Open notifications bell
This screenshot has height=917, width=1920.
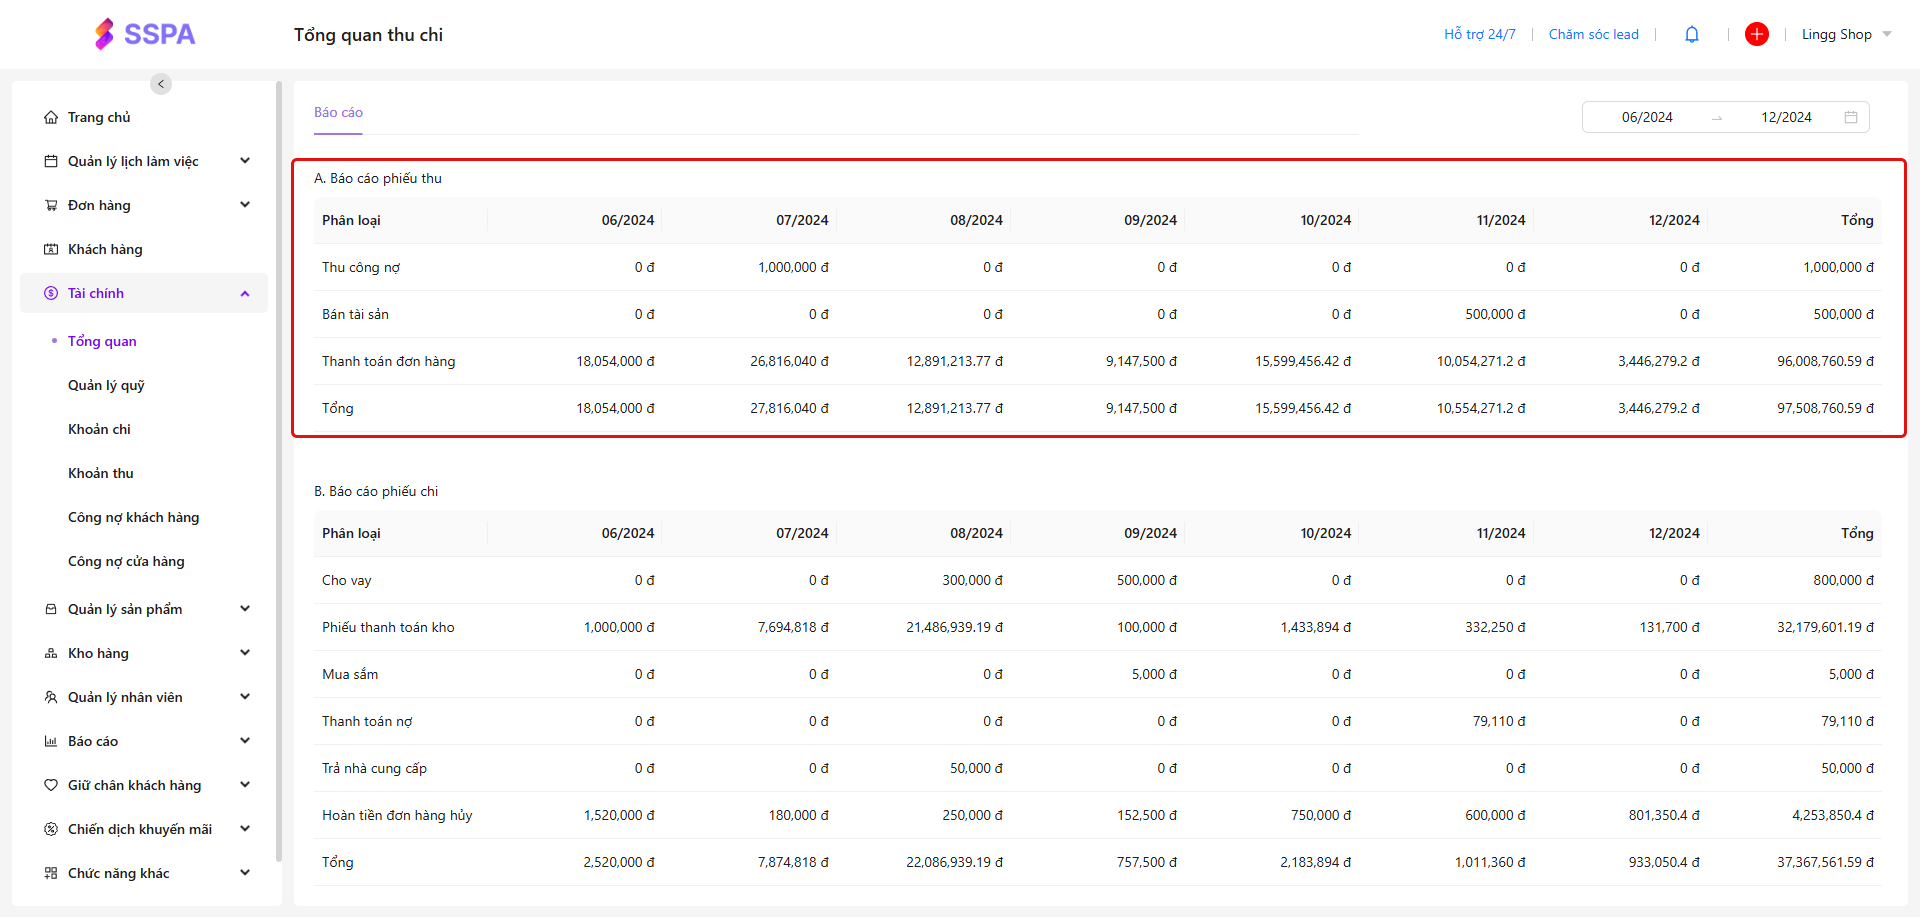click(x=1692, y=34)
